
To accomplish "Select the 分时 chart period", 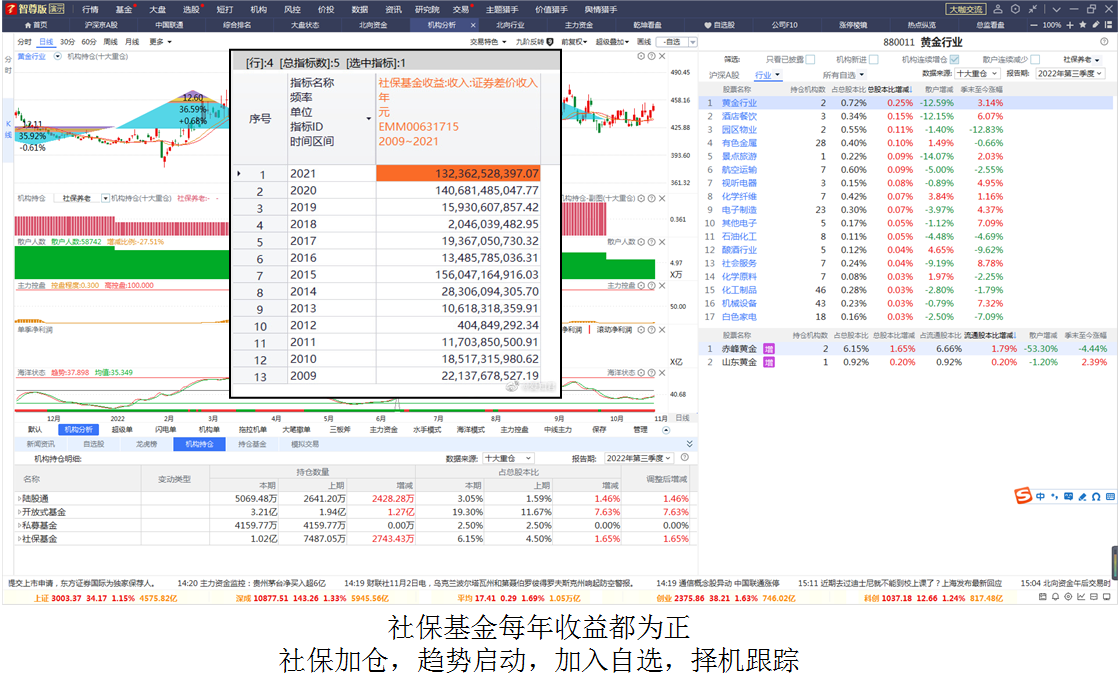I will click(25, 42).
